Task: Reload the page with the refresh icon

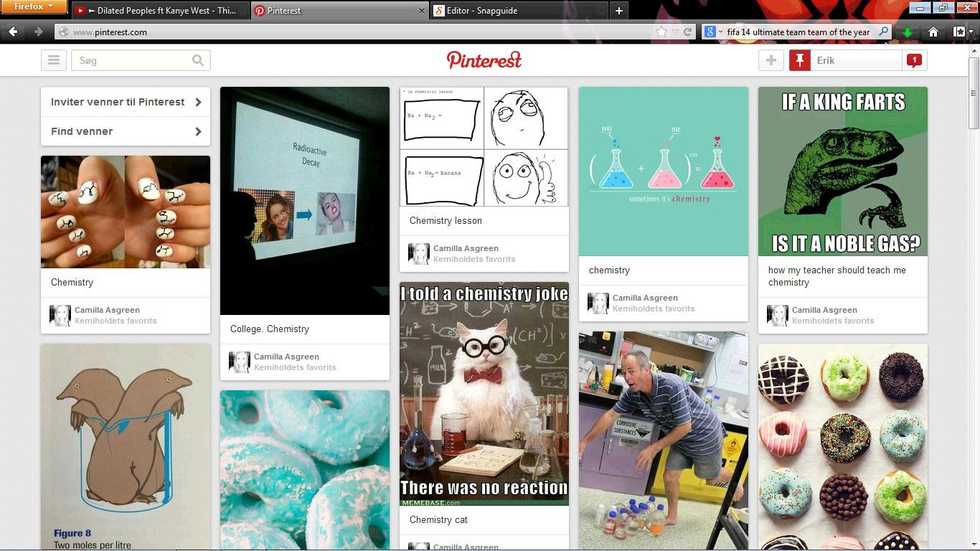Action: click(x=688, y=32)
